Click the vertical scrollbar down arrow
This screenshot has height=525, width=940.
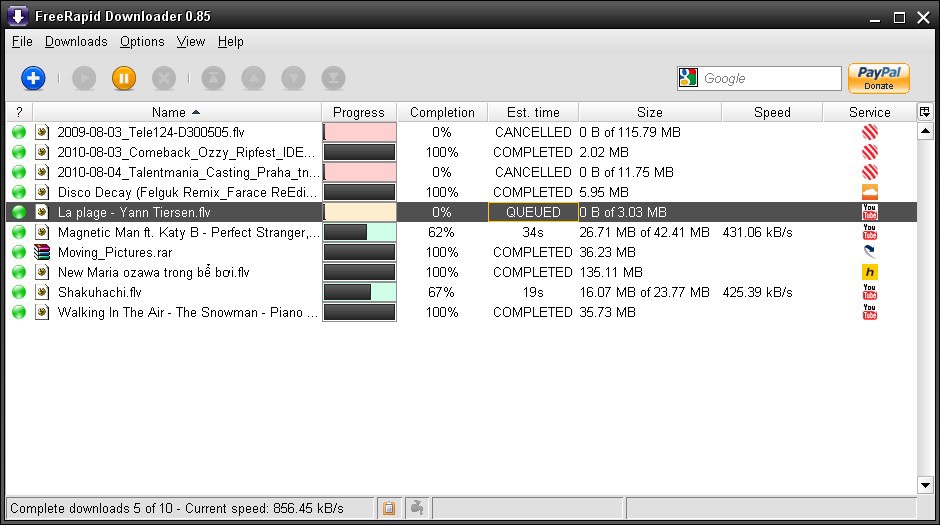click(x=925, y=485)
